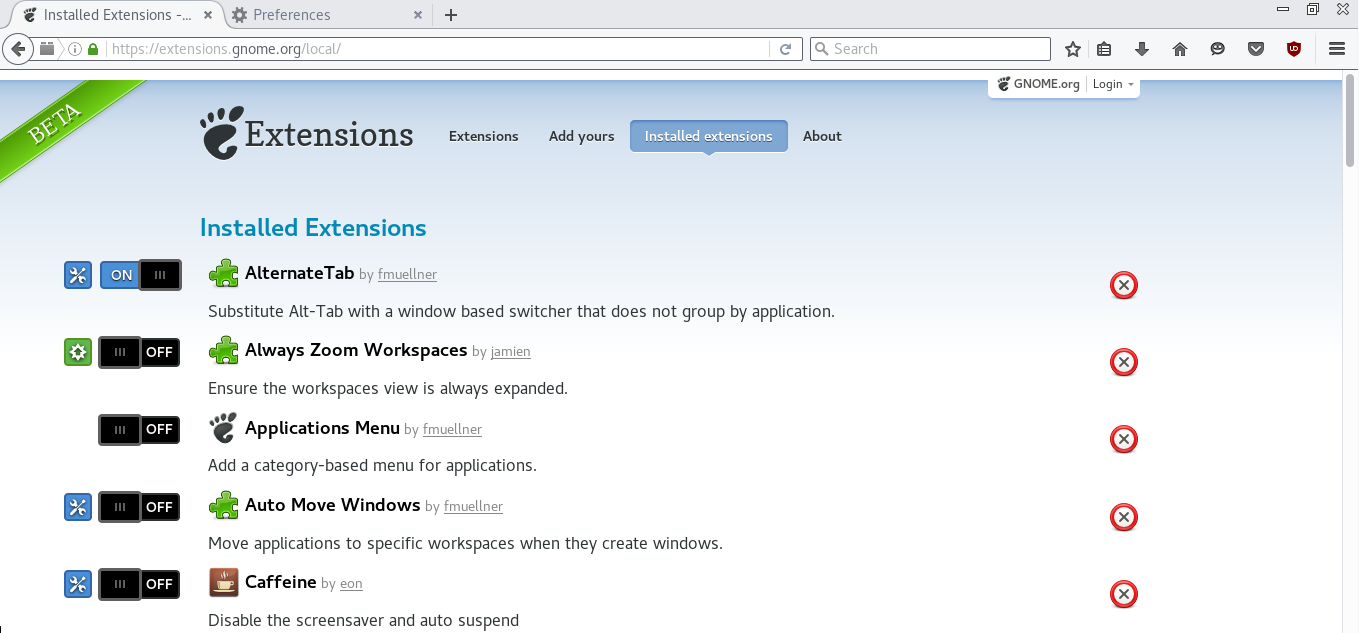The width and height of the screenshot is (1359, 633).
Task: Open AlternateTab settings wrench icon
Action: coord(78,275)
